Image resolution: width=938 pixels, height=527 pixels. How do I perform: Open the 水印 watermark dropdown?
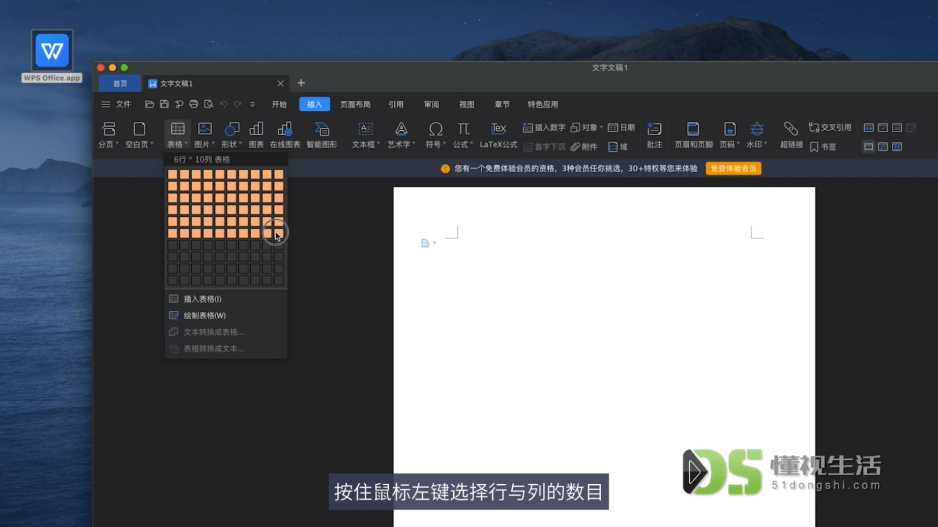(x=756, y=134)
